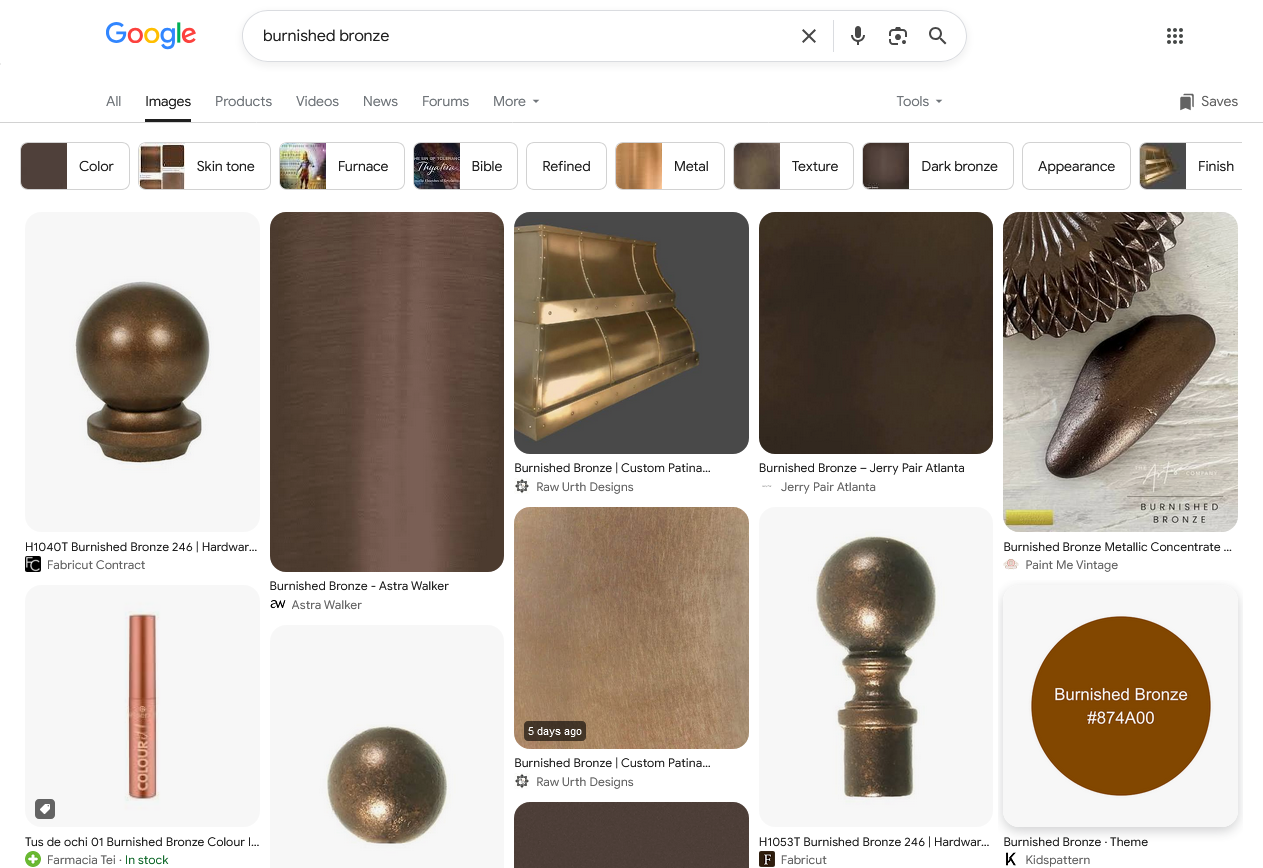Viewport: 1263px width, 868px height.
Task: Open the Tools dropdown
Action: [x=919, y=101]
